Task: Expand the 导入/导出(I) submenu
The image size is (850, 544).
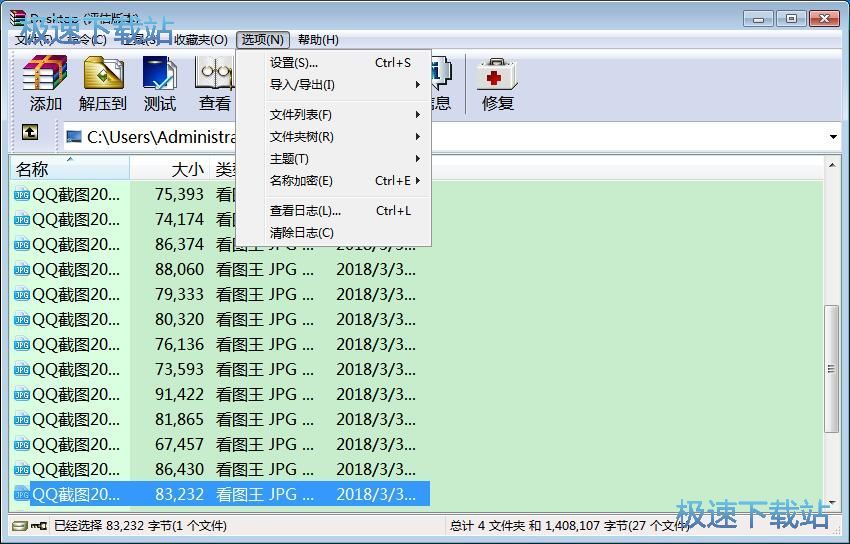Action: (333, 85)
